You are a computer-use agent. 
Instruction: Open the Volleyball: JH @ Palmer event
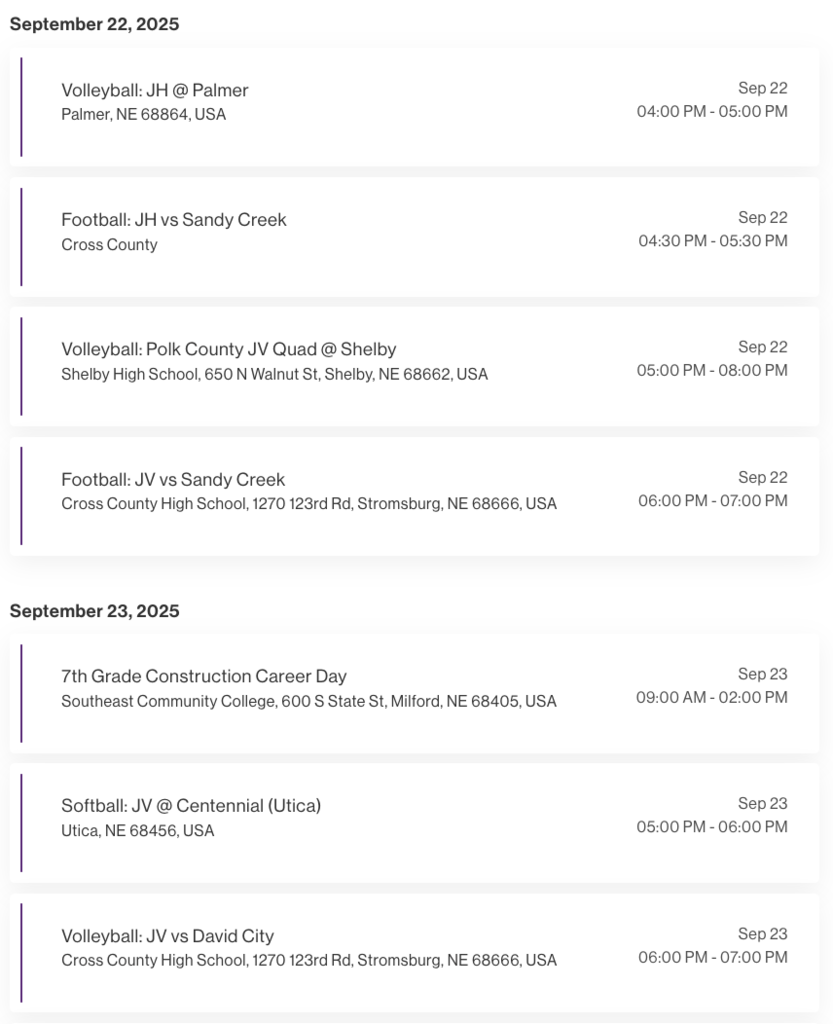[154, 90]
